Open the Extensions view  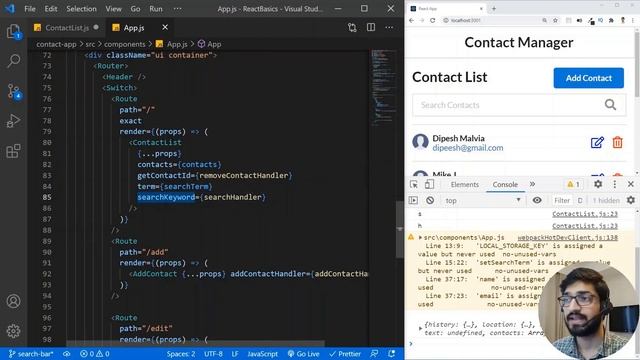coord(13,151)
